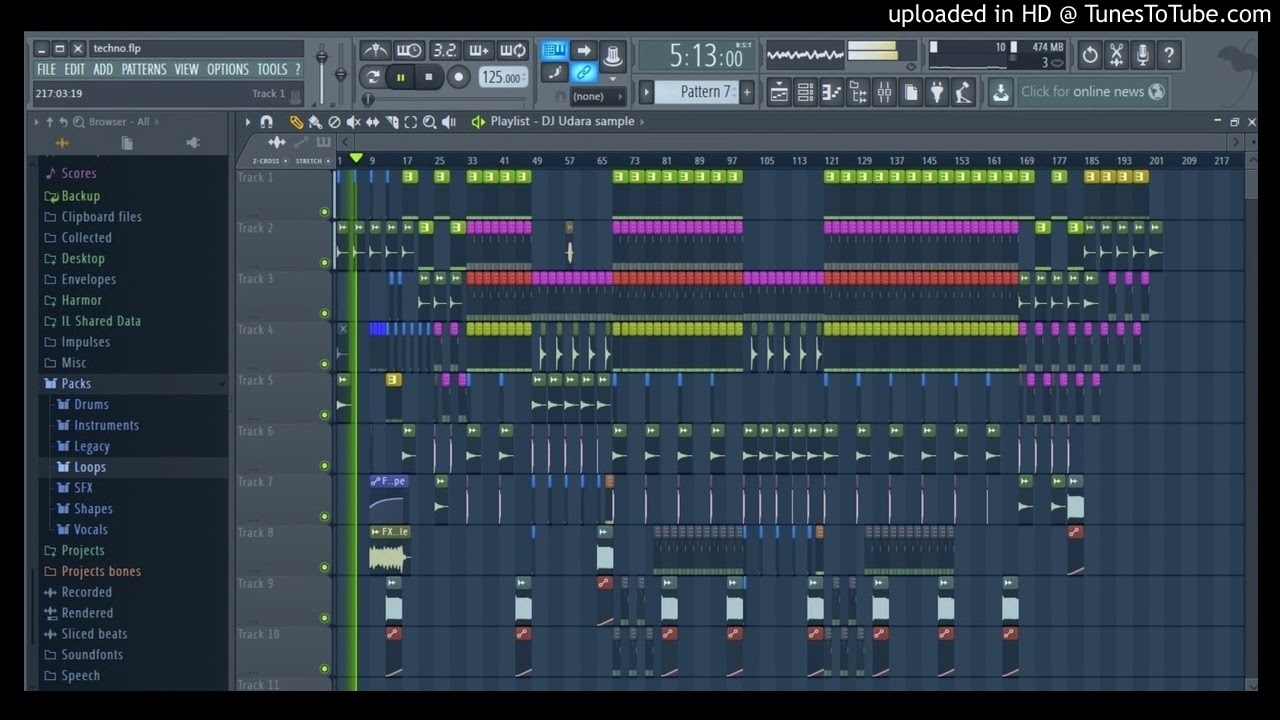Add new pattern with plus button

[x=746, y=92]
